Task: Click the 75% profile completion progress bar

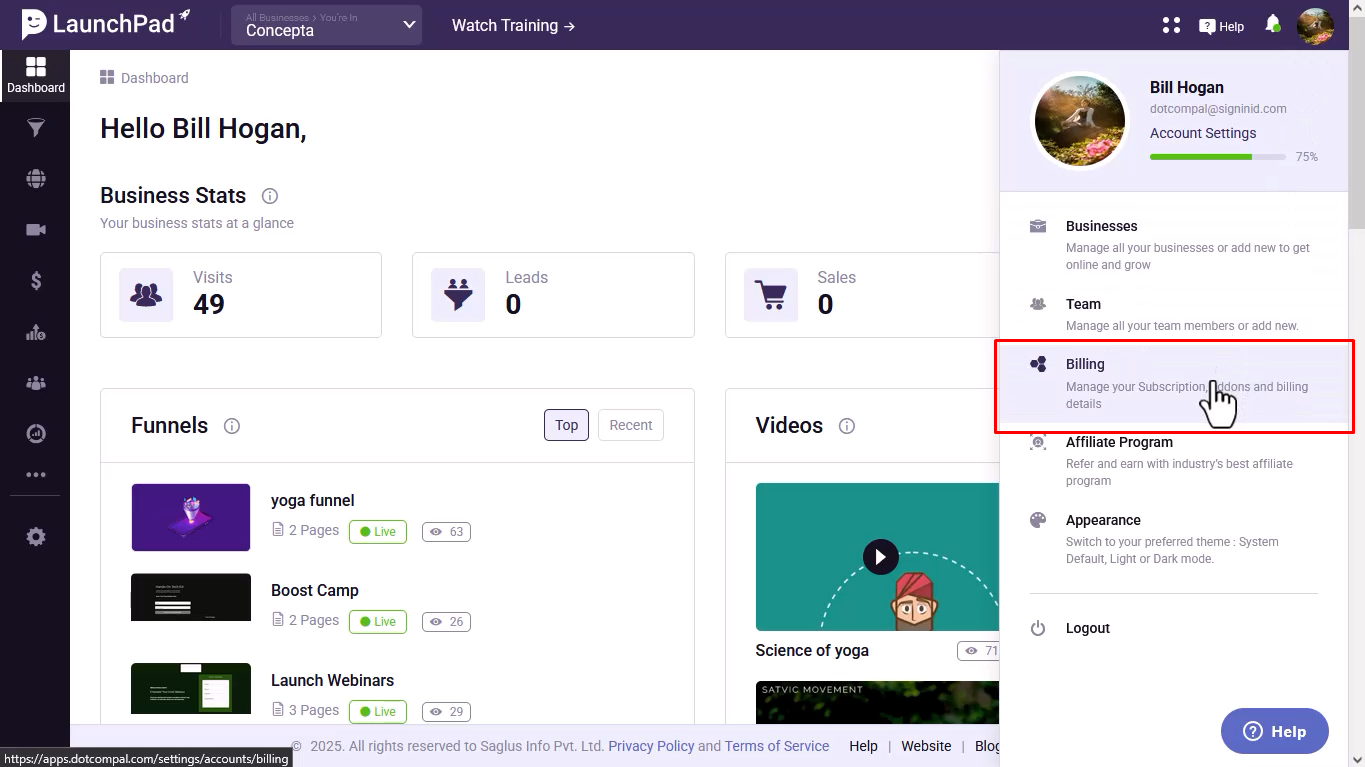Action: point(1218,157)
